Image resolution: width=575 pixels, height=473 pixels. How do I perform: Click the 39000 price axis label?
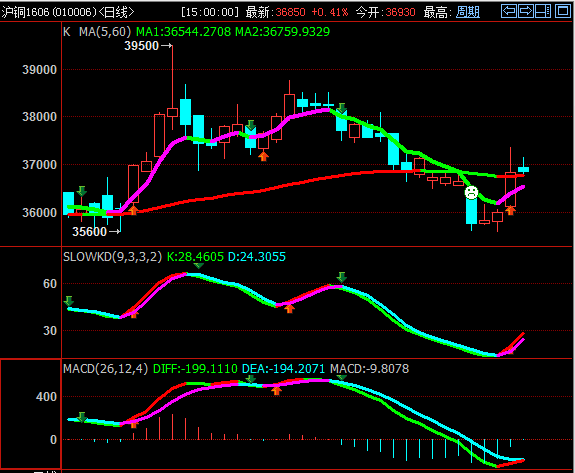(x=40, y=70)
